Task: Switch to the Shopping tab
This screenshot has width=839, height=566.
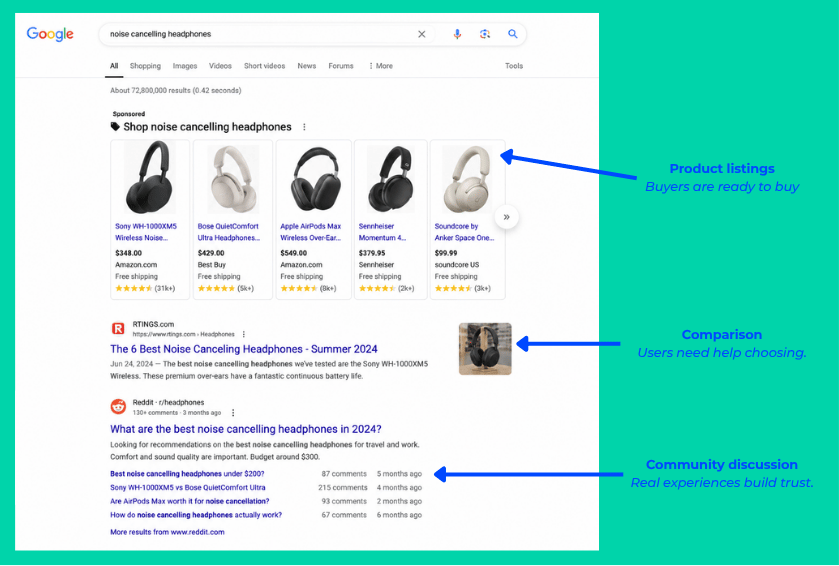Action: [x=145, y=66]
